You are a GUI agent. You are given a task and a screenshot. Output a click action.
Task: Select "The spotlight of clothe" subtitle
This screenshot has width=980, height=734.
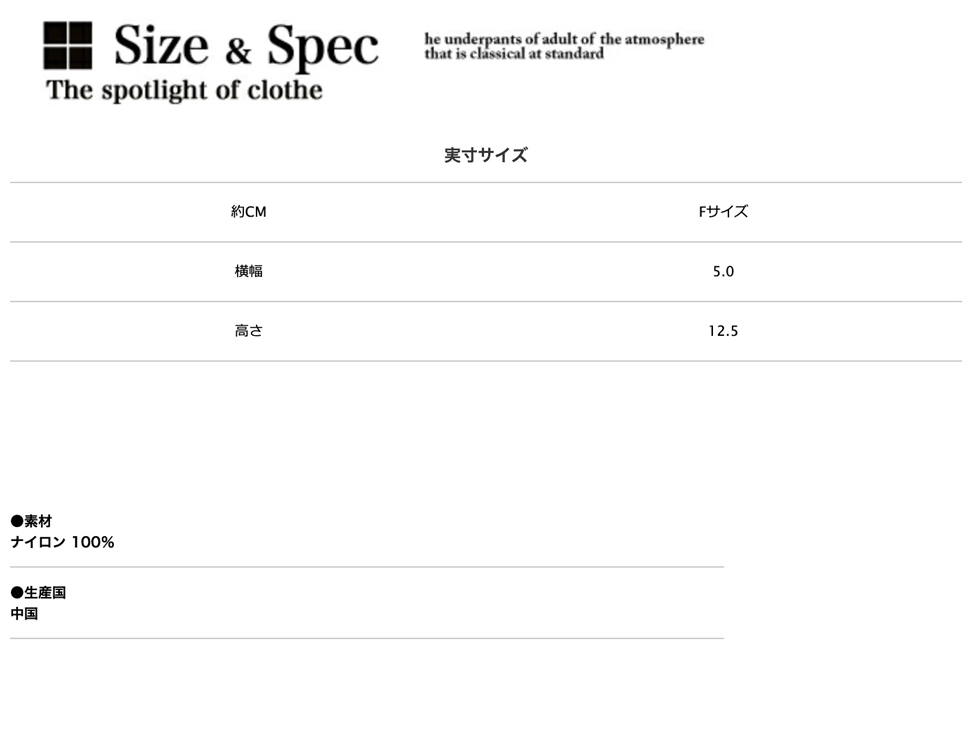pos(184,90)
